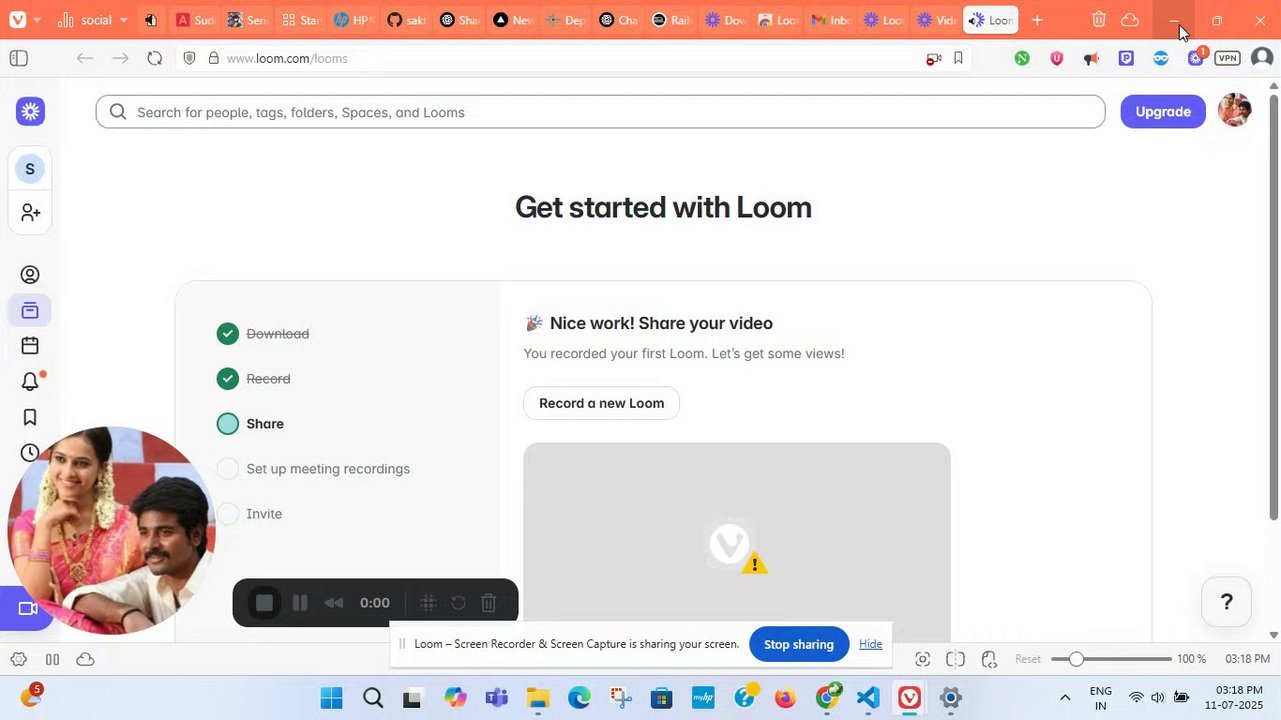Viewport: 1281px width, 720px height.
Task: Delete the recording with trash icon
Action: coord(489,603)
